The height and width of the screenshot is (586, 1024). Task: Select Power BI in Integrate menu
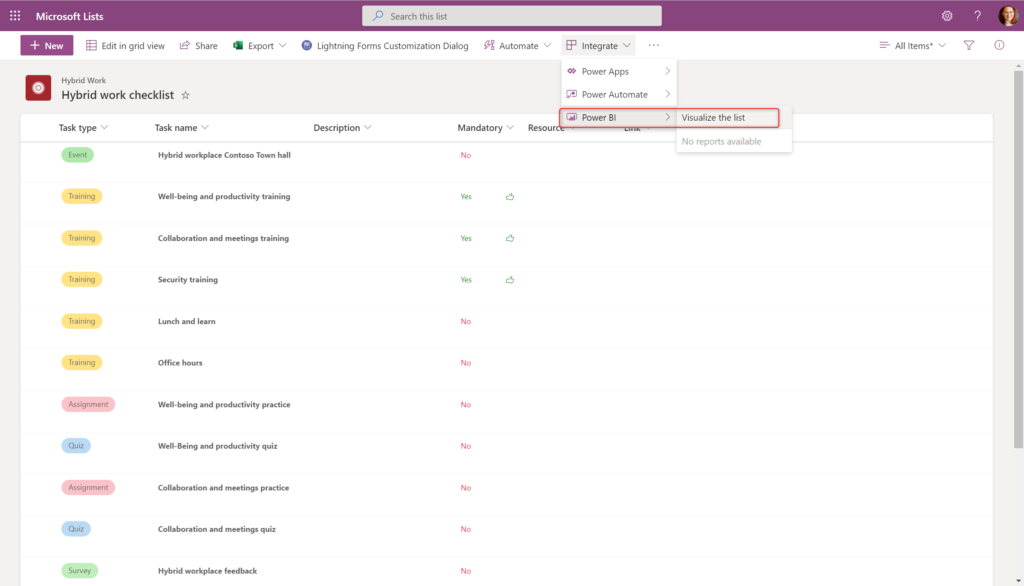618,118
